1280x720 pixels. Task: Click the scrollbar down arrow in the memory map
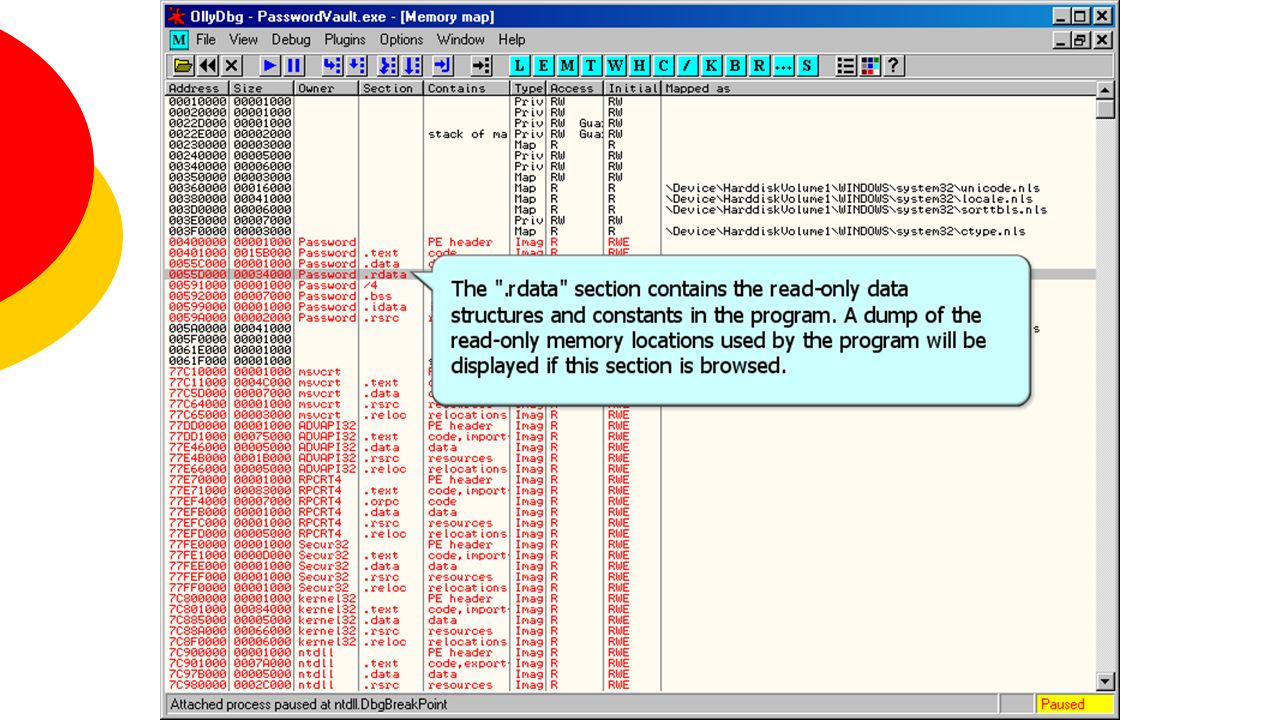[x=1104, y=682]
